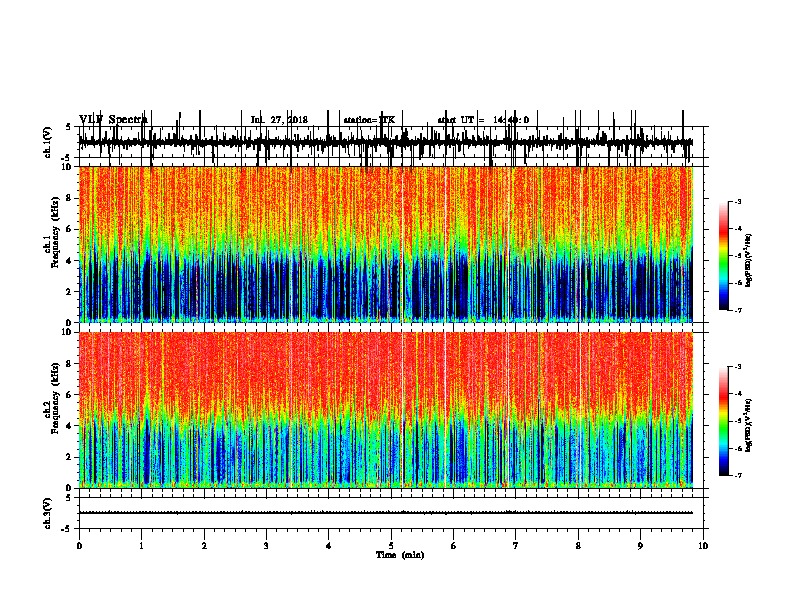The width and height of the screenshot is (792, 612).
Task: Click the 'ch.1(V)' waveform axis label
Action: click(x=48, y=142)
